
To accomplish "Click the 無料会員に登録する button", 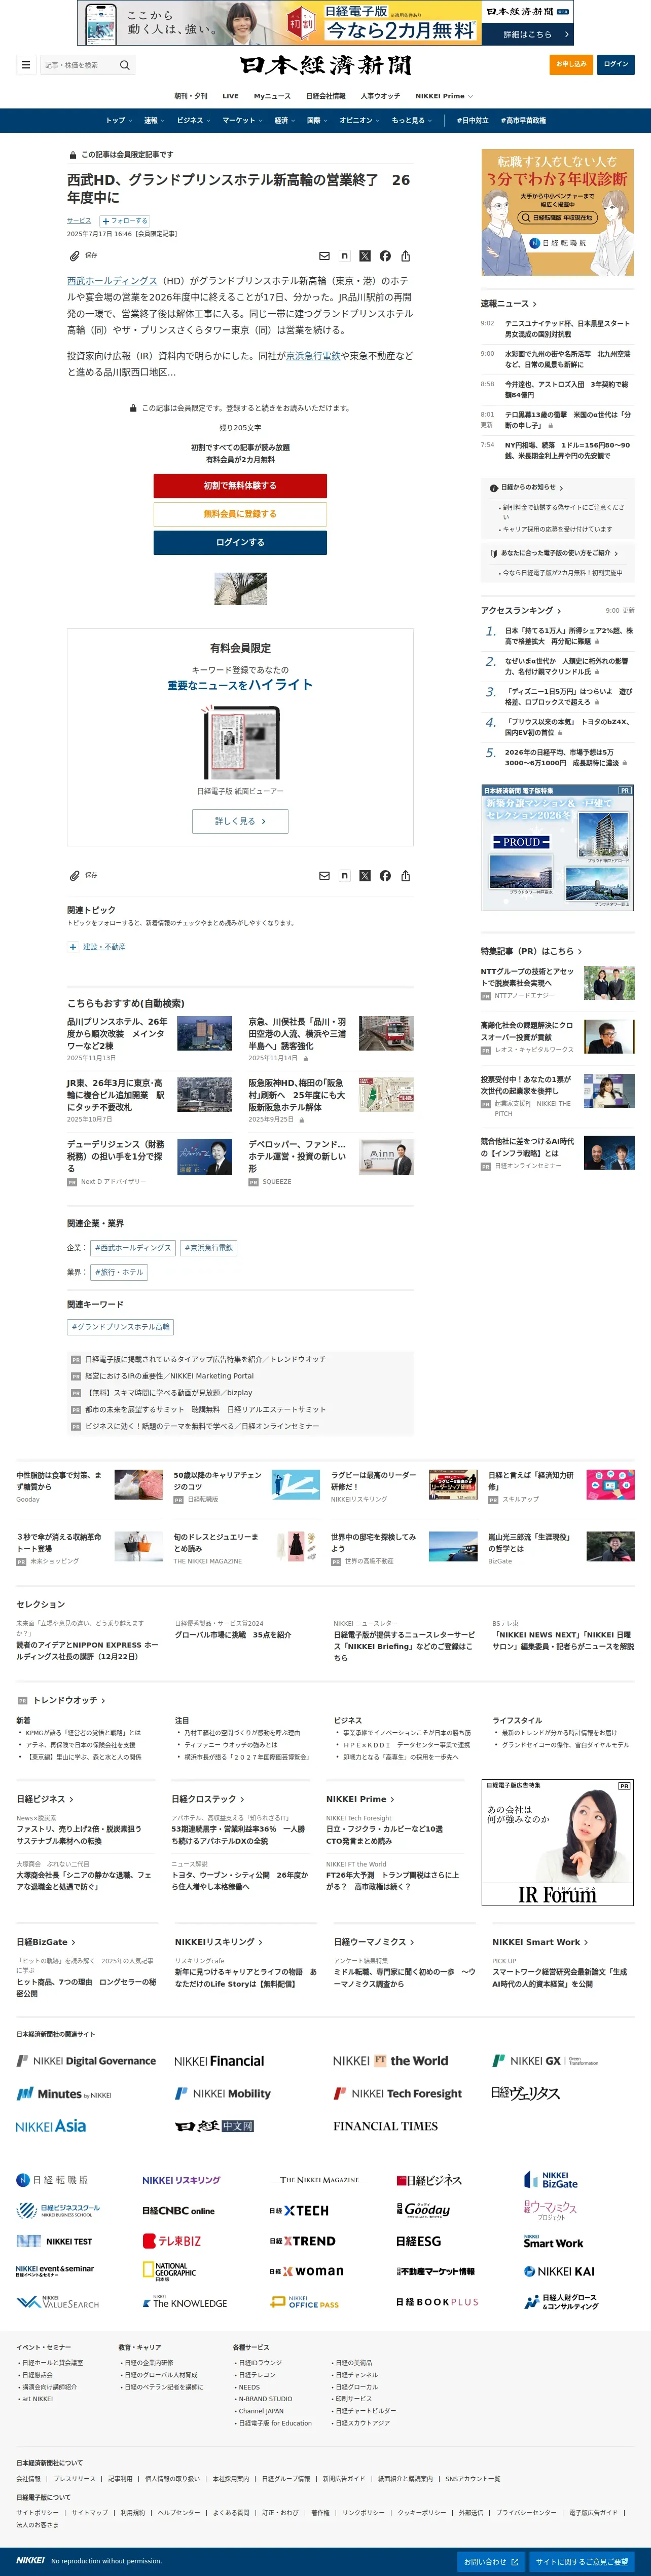I will point(240,514).
